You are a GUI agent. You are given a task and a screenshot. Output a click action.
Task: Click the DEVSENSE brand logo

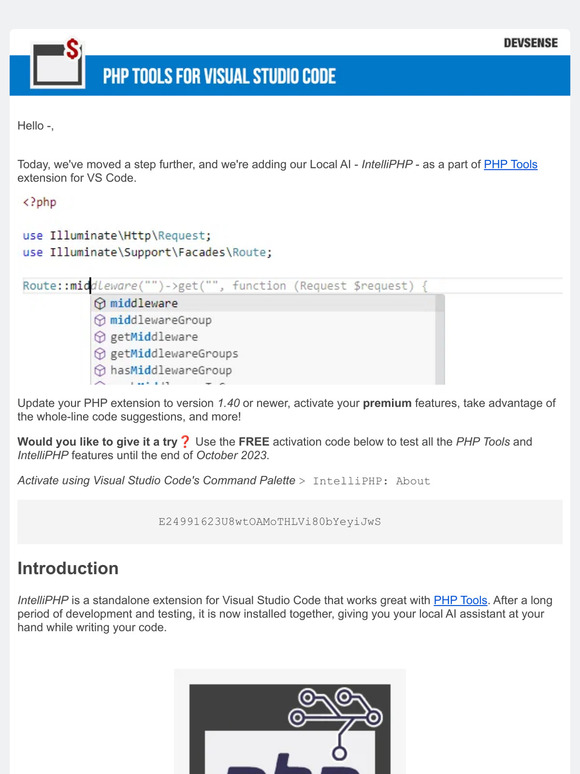tap(531, 43)
